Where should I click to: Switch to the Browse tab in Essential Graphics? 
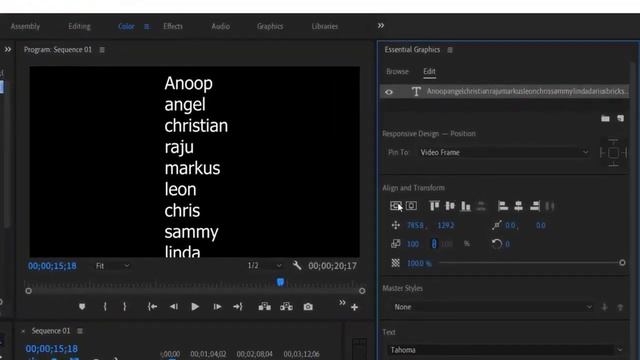click(397, 71)
